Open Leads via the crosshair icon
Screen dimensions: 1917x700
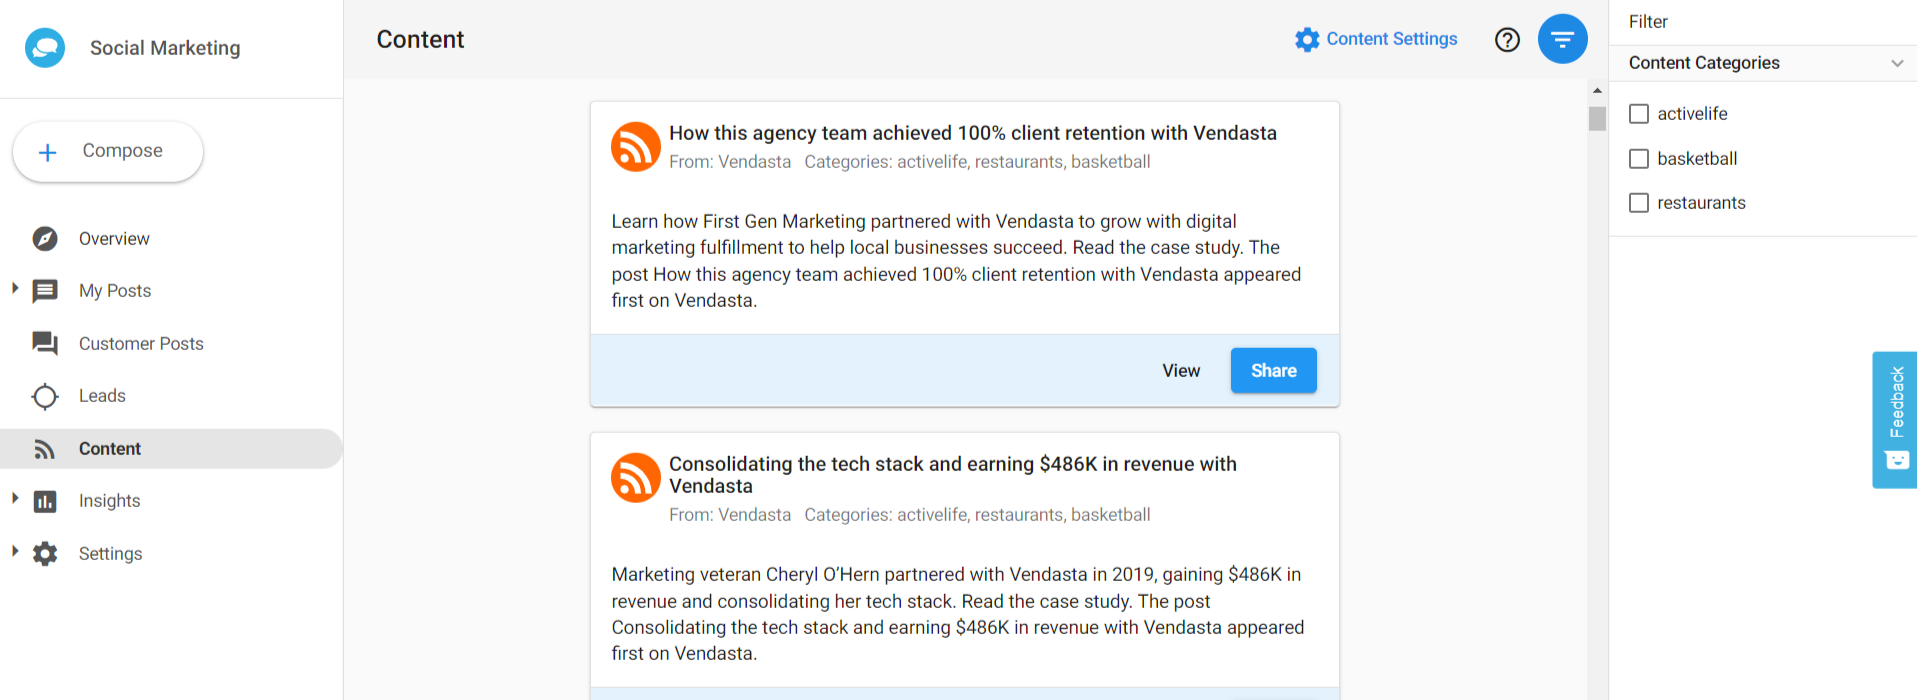point(45,396)
